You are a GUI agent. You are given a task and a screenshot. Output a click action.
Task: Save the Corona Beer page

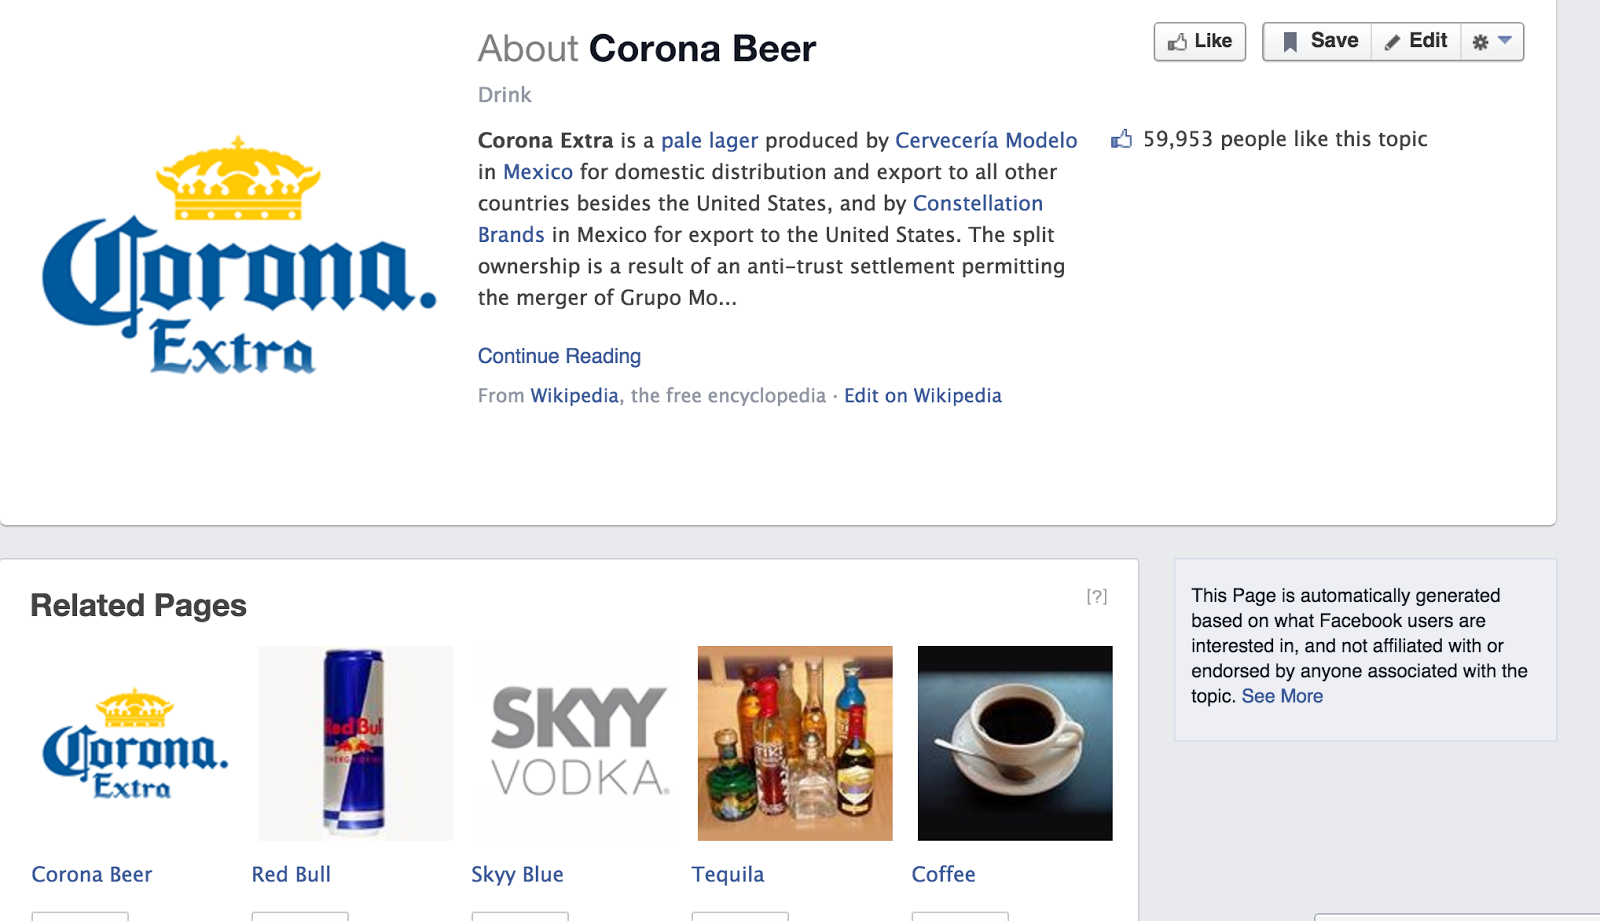[1318, 42]
